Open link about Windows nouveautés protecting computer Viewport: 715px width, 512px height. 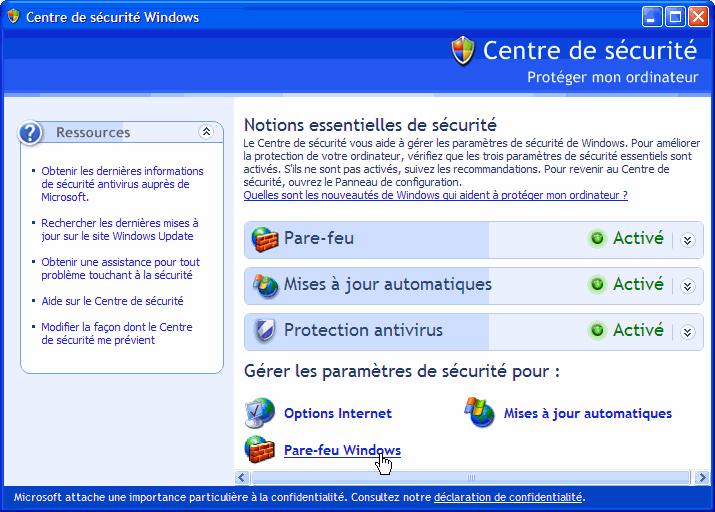pos(435,195)
